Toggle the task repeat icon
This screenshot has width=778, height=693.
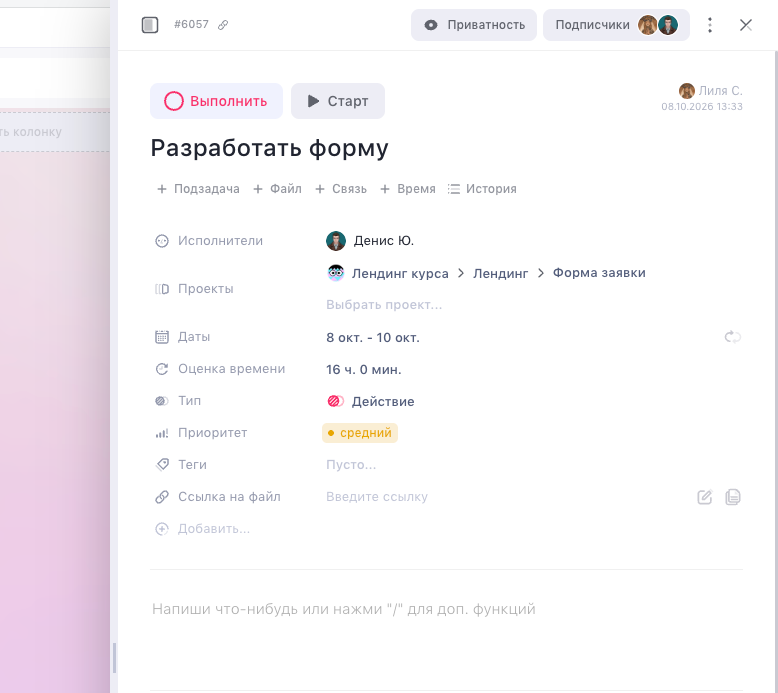point(733,337)
